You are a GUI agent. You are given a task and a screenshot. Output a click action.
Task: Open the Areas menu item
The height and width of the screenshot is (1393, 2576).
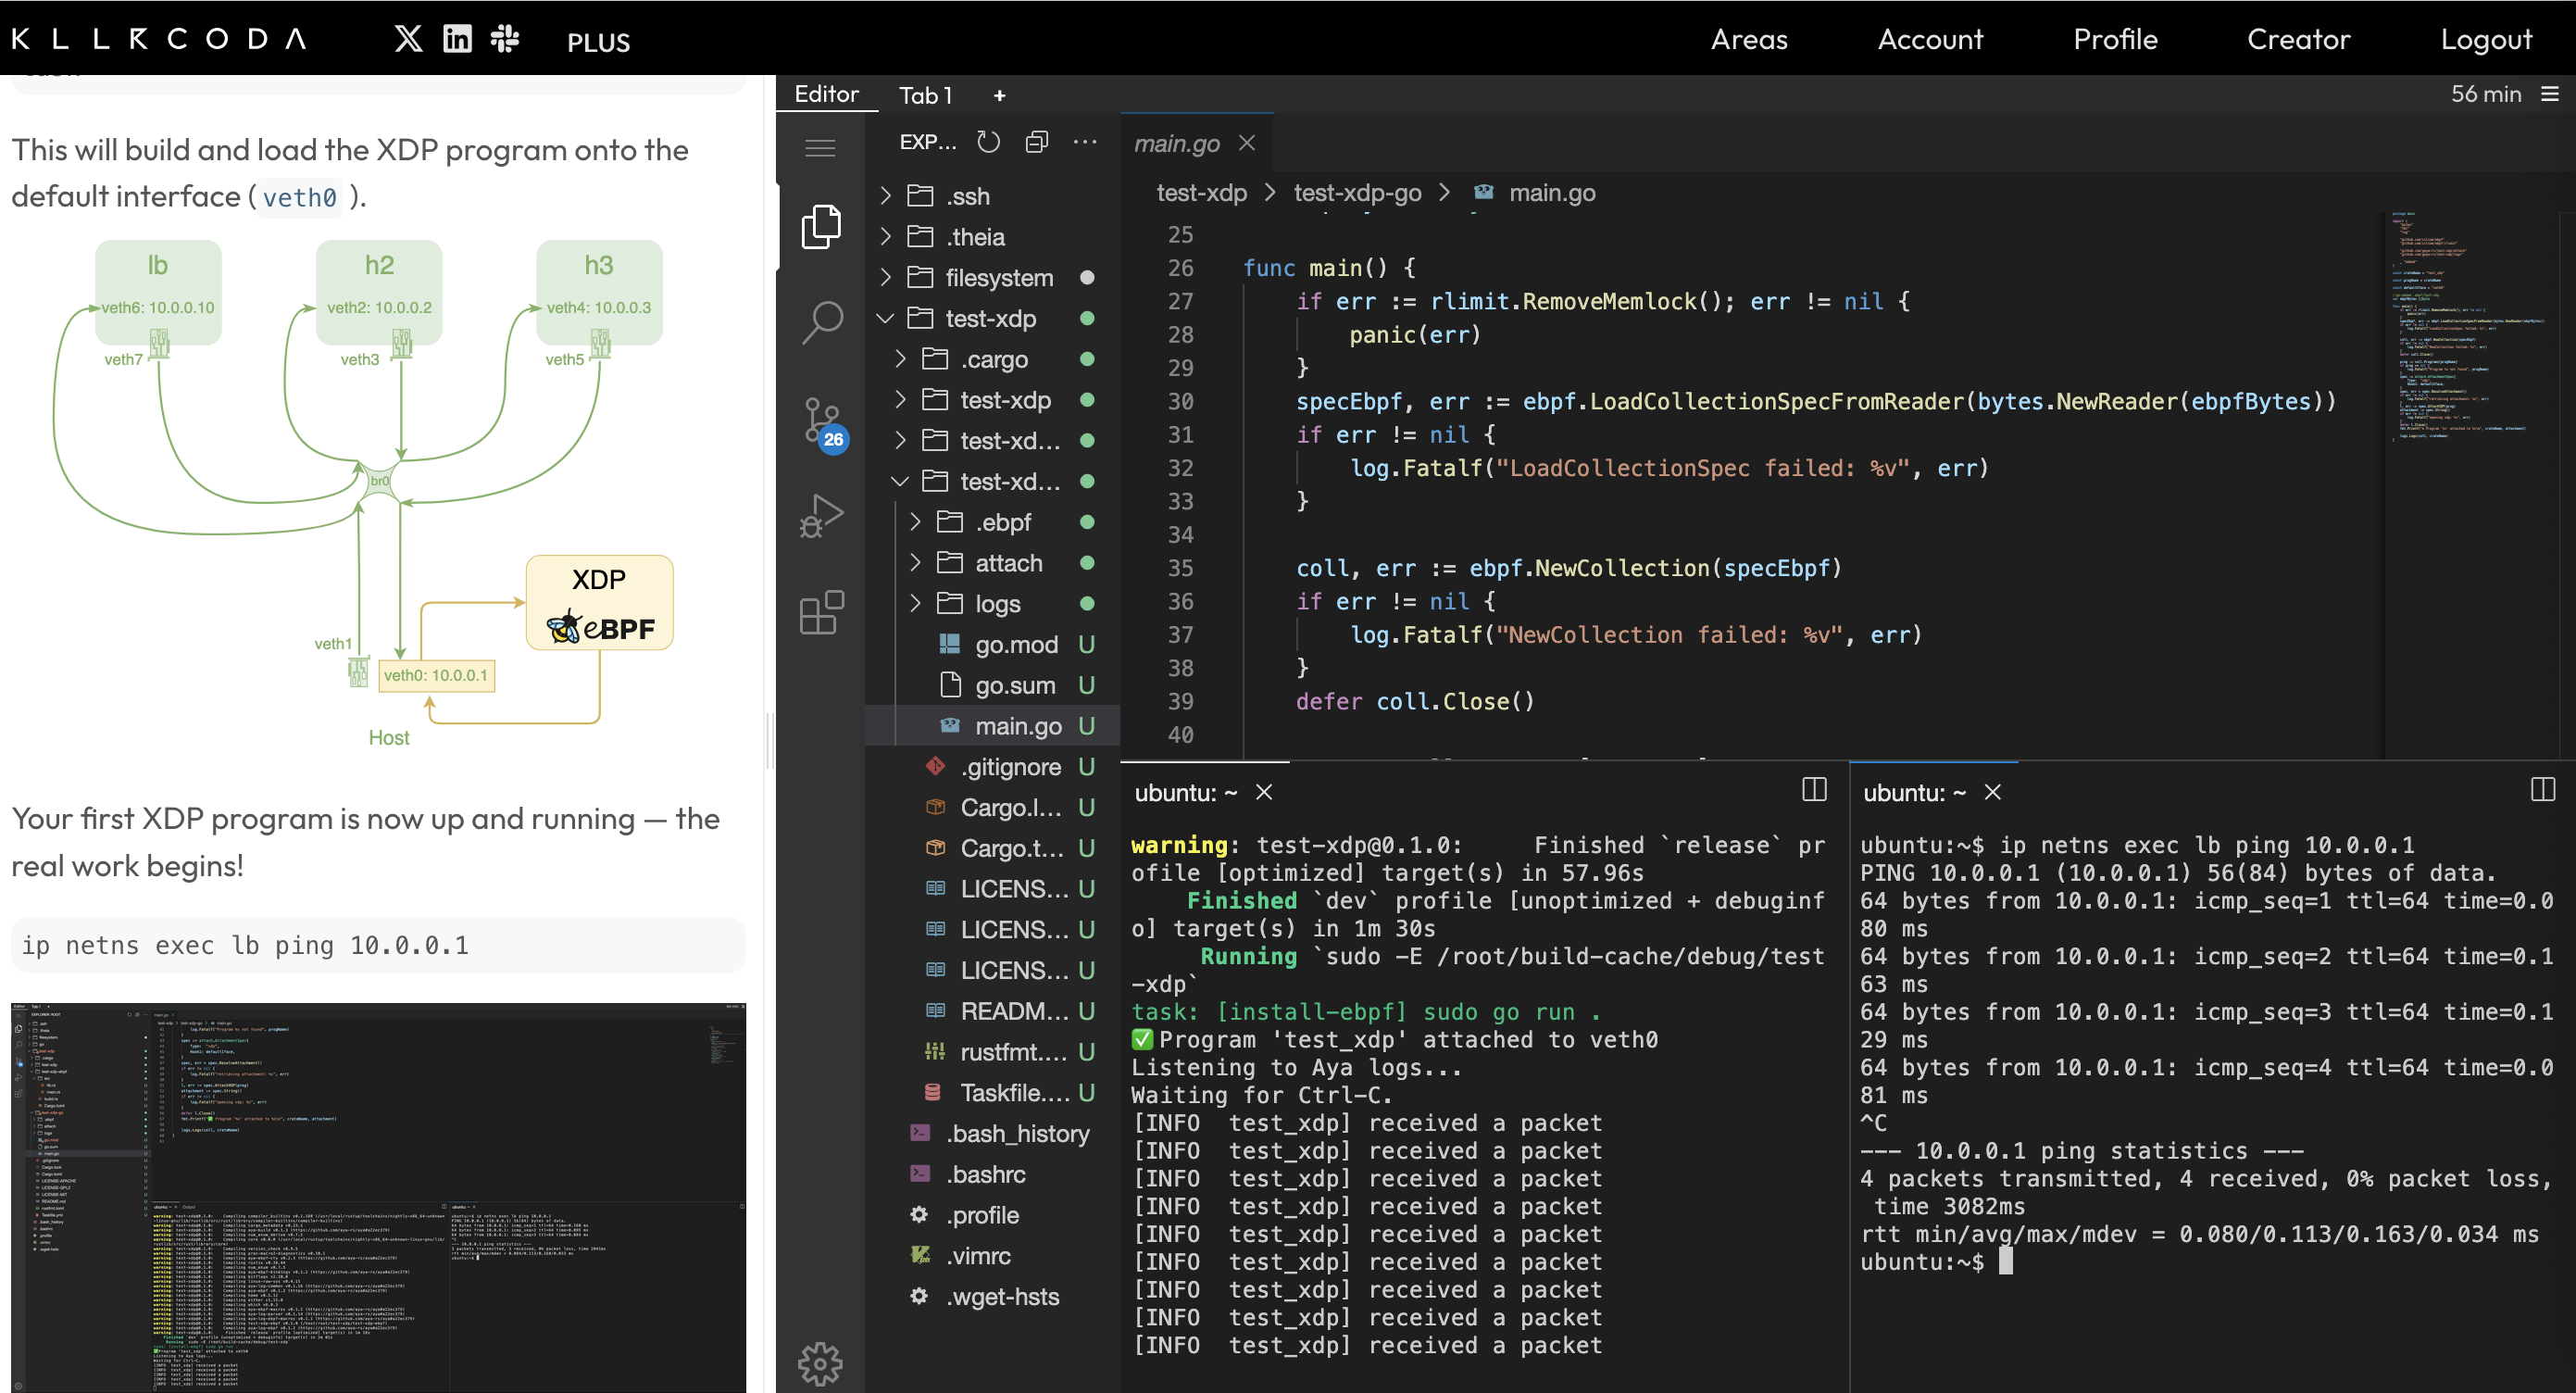1748,39
